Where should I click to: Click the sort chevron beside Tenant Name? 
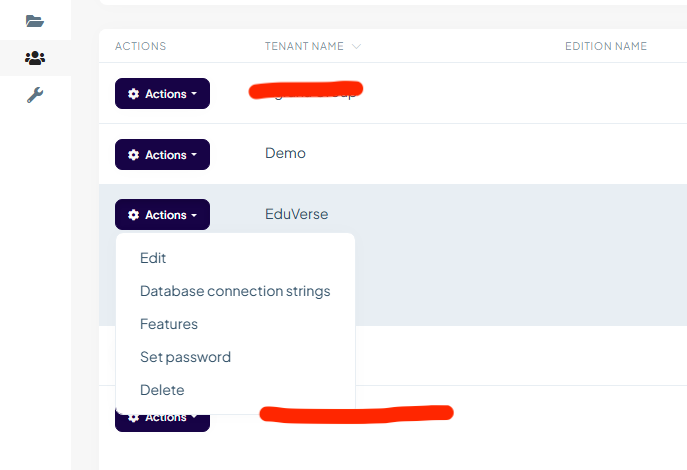(x=357, y=46)
